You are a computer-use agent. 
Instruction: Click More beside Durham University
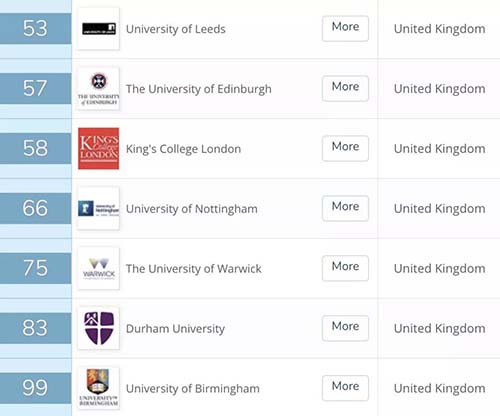[x=345, y=328]
